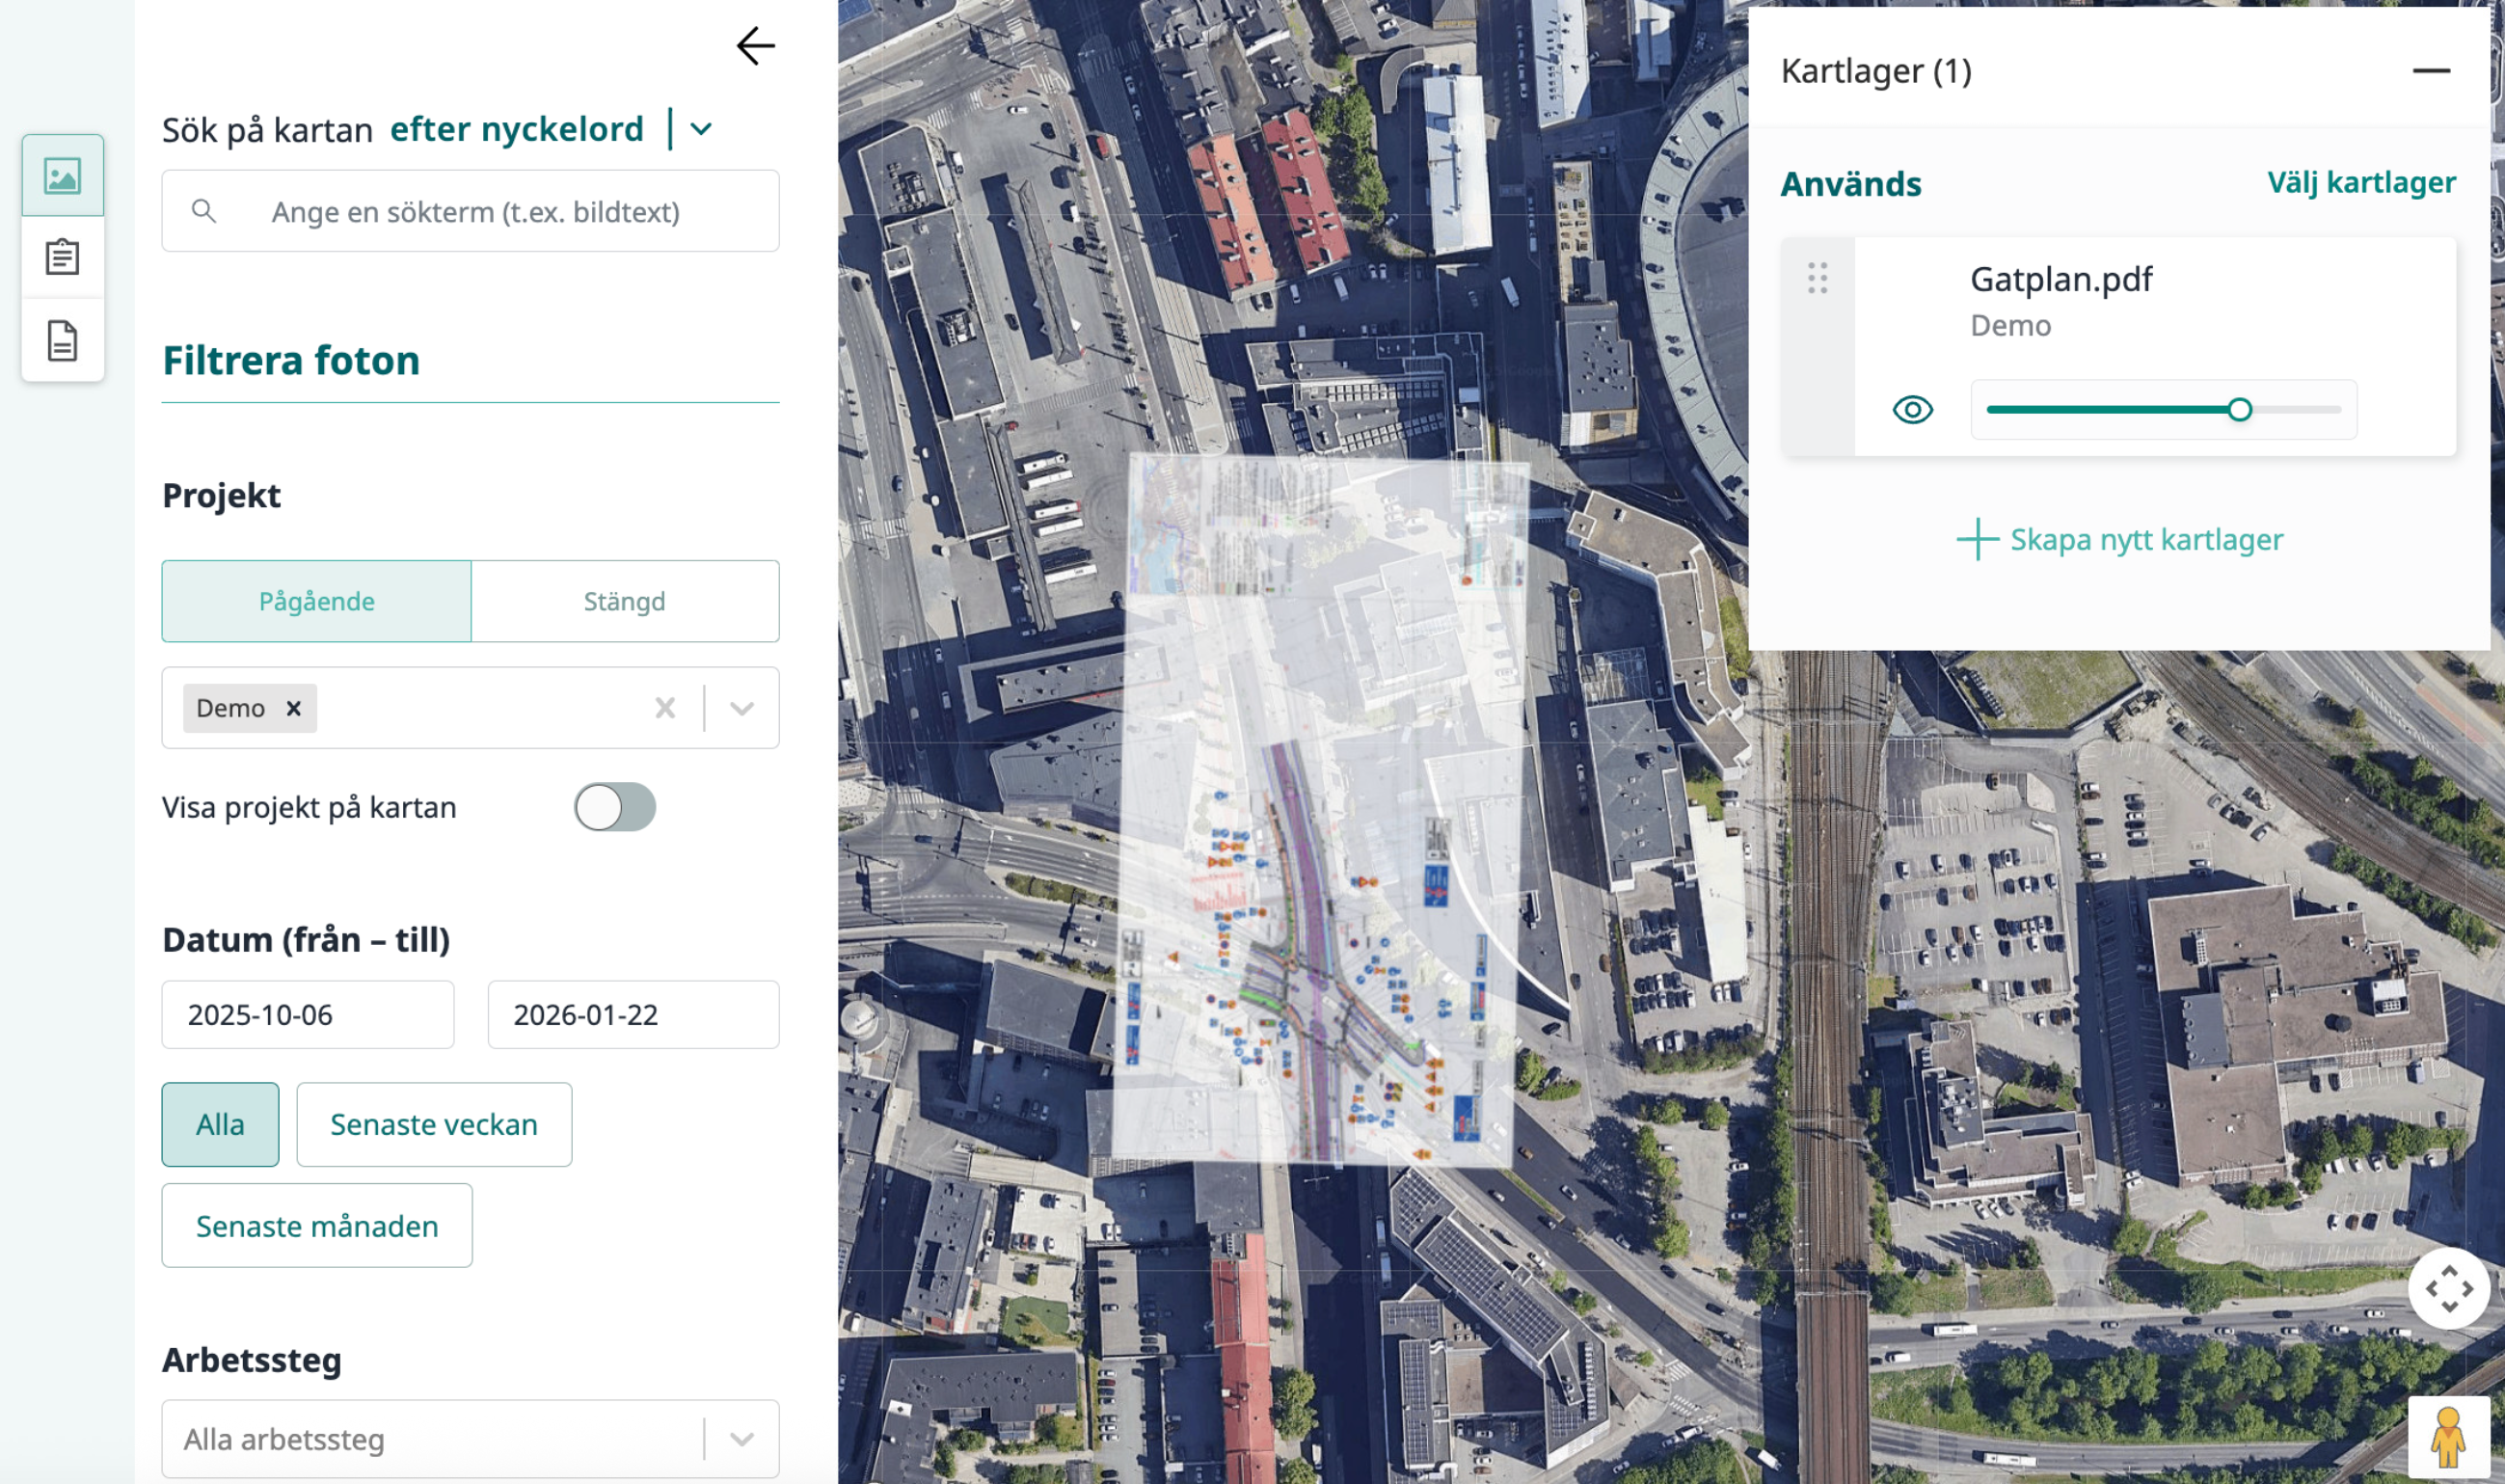Hide the Gatplan.pdf layer with eye icon
The width and height of the screenshot is (2505, 1484).
tap(1912, 410)
